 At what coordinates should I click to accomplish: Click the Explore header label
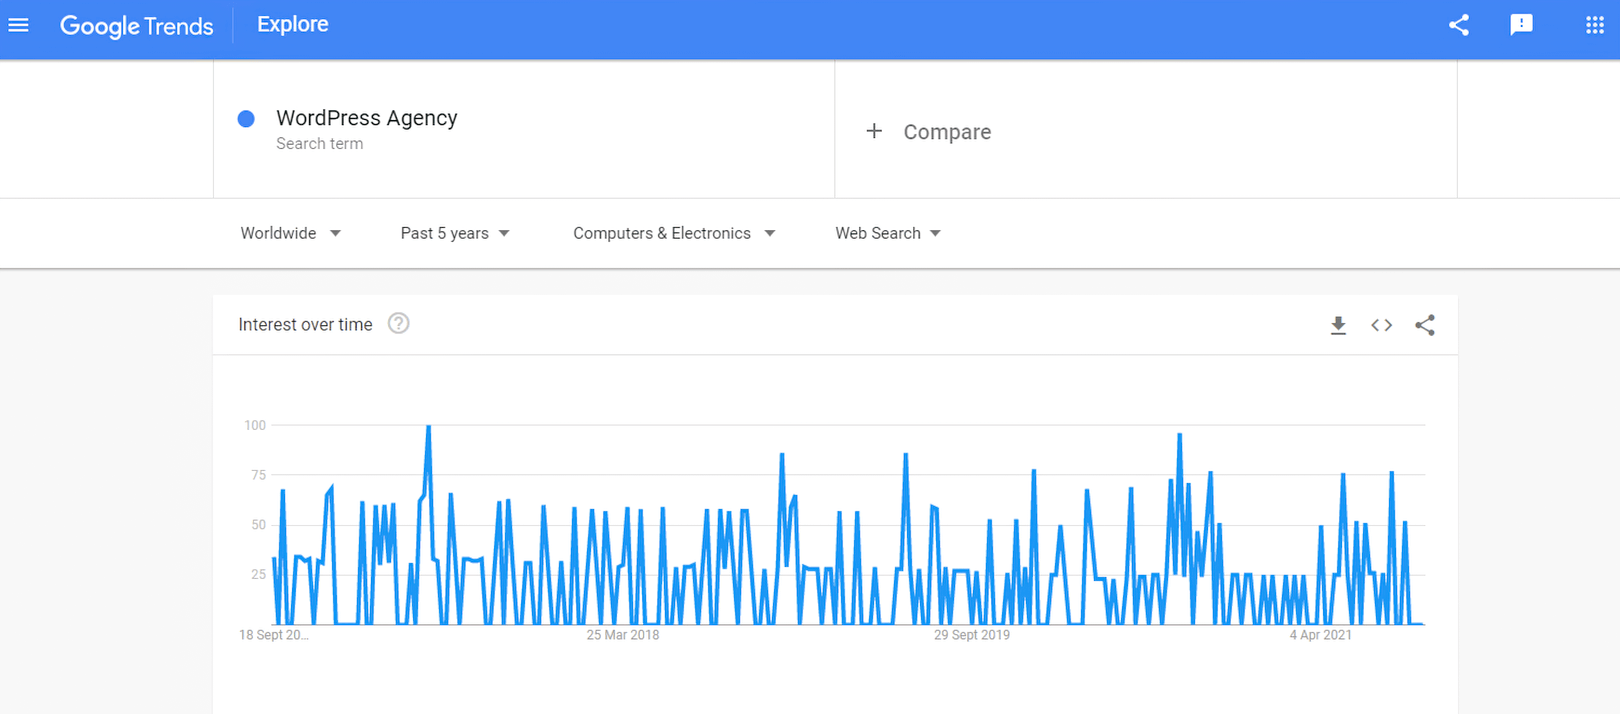[x=292, y=25]
